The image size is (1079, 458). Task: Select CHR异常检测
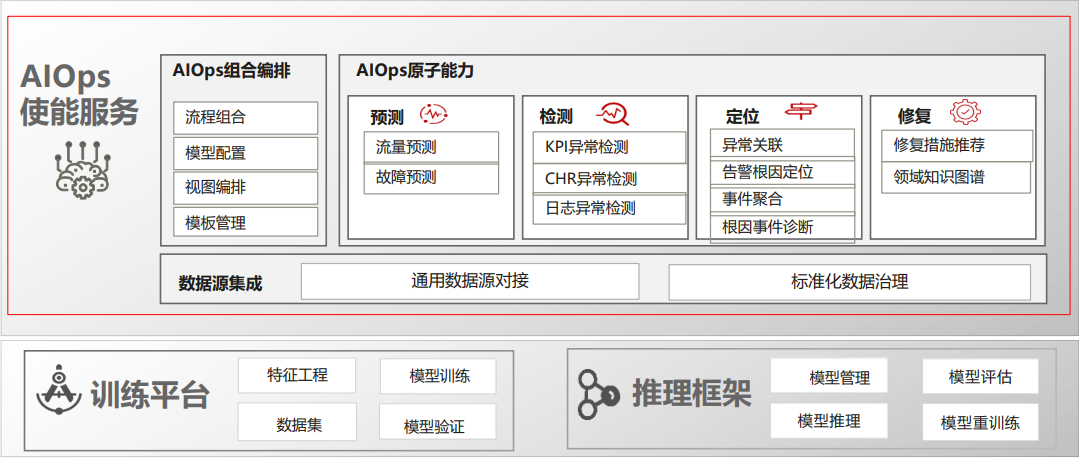coord(610,179)
